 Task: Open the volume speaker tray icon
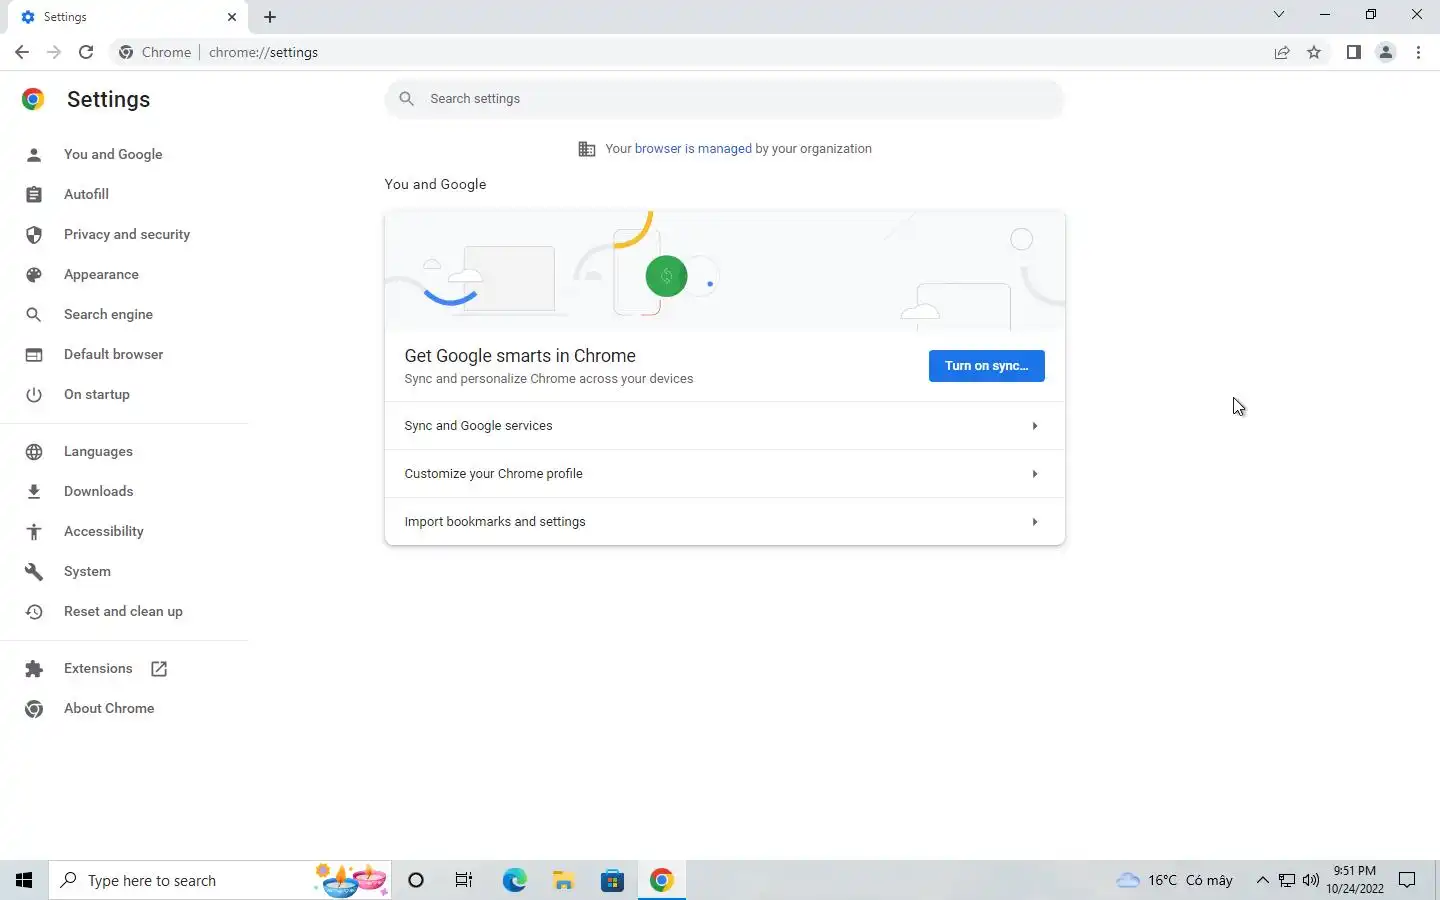(1311, 880)
